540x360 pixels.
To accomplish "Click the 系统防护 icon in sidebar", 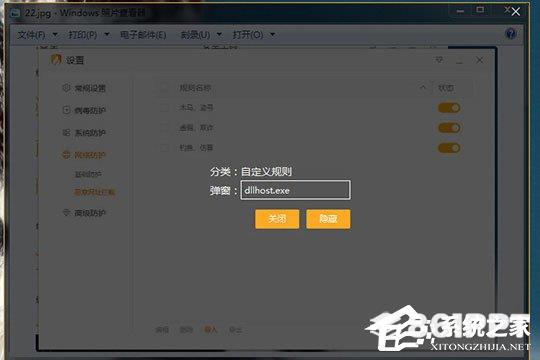I will (x=66, y=133).
